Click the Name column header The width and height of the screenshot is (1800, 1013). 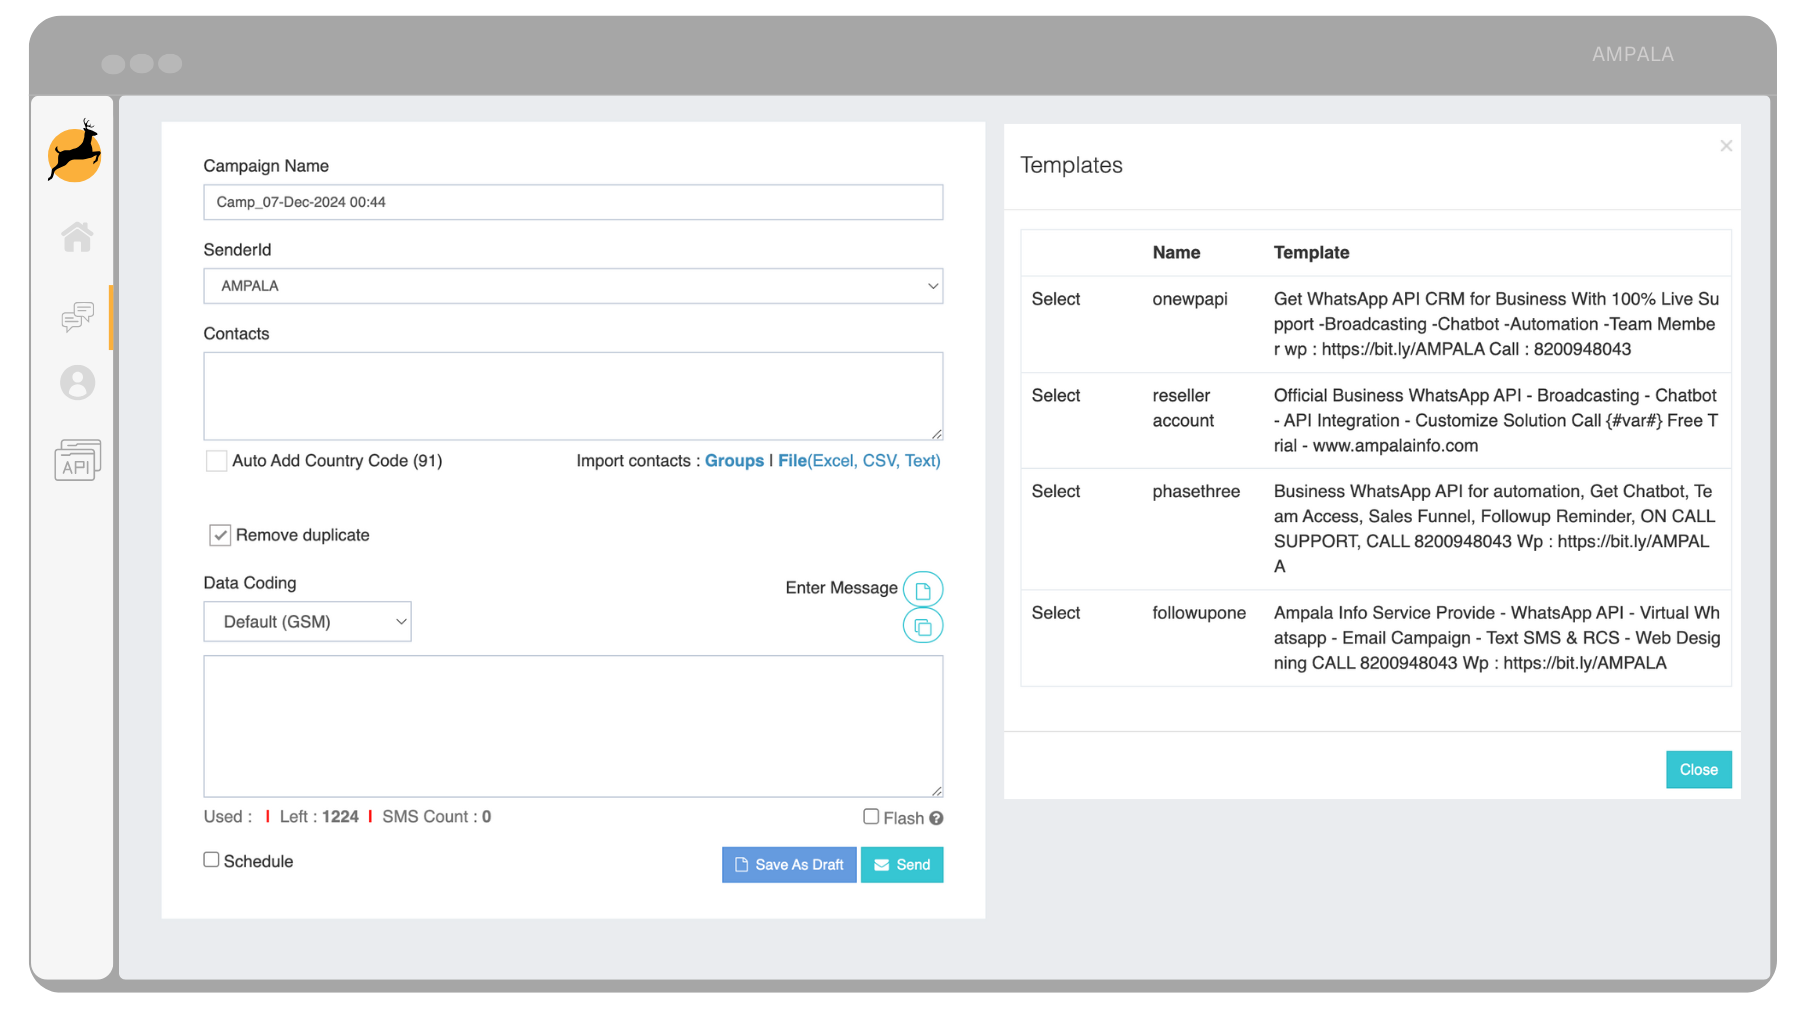coord(1176,253)
